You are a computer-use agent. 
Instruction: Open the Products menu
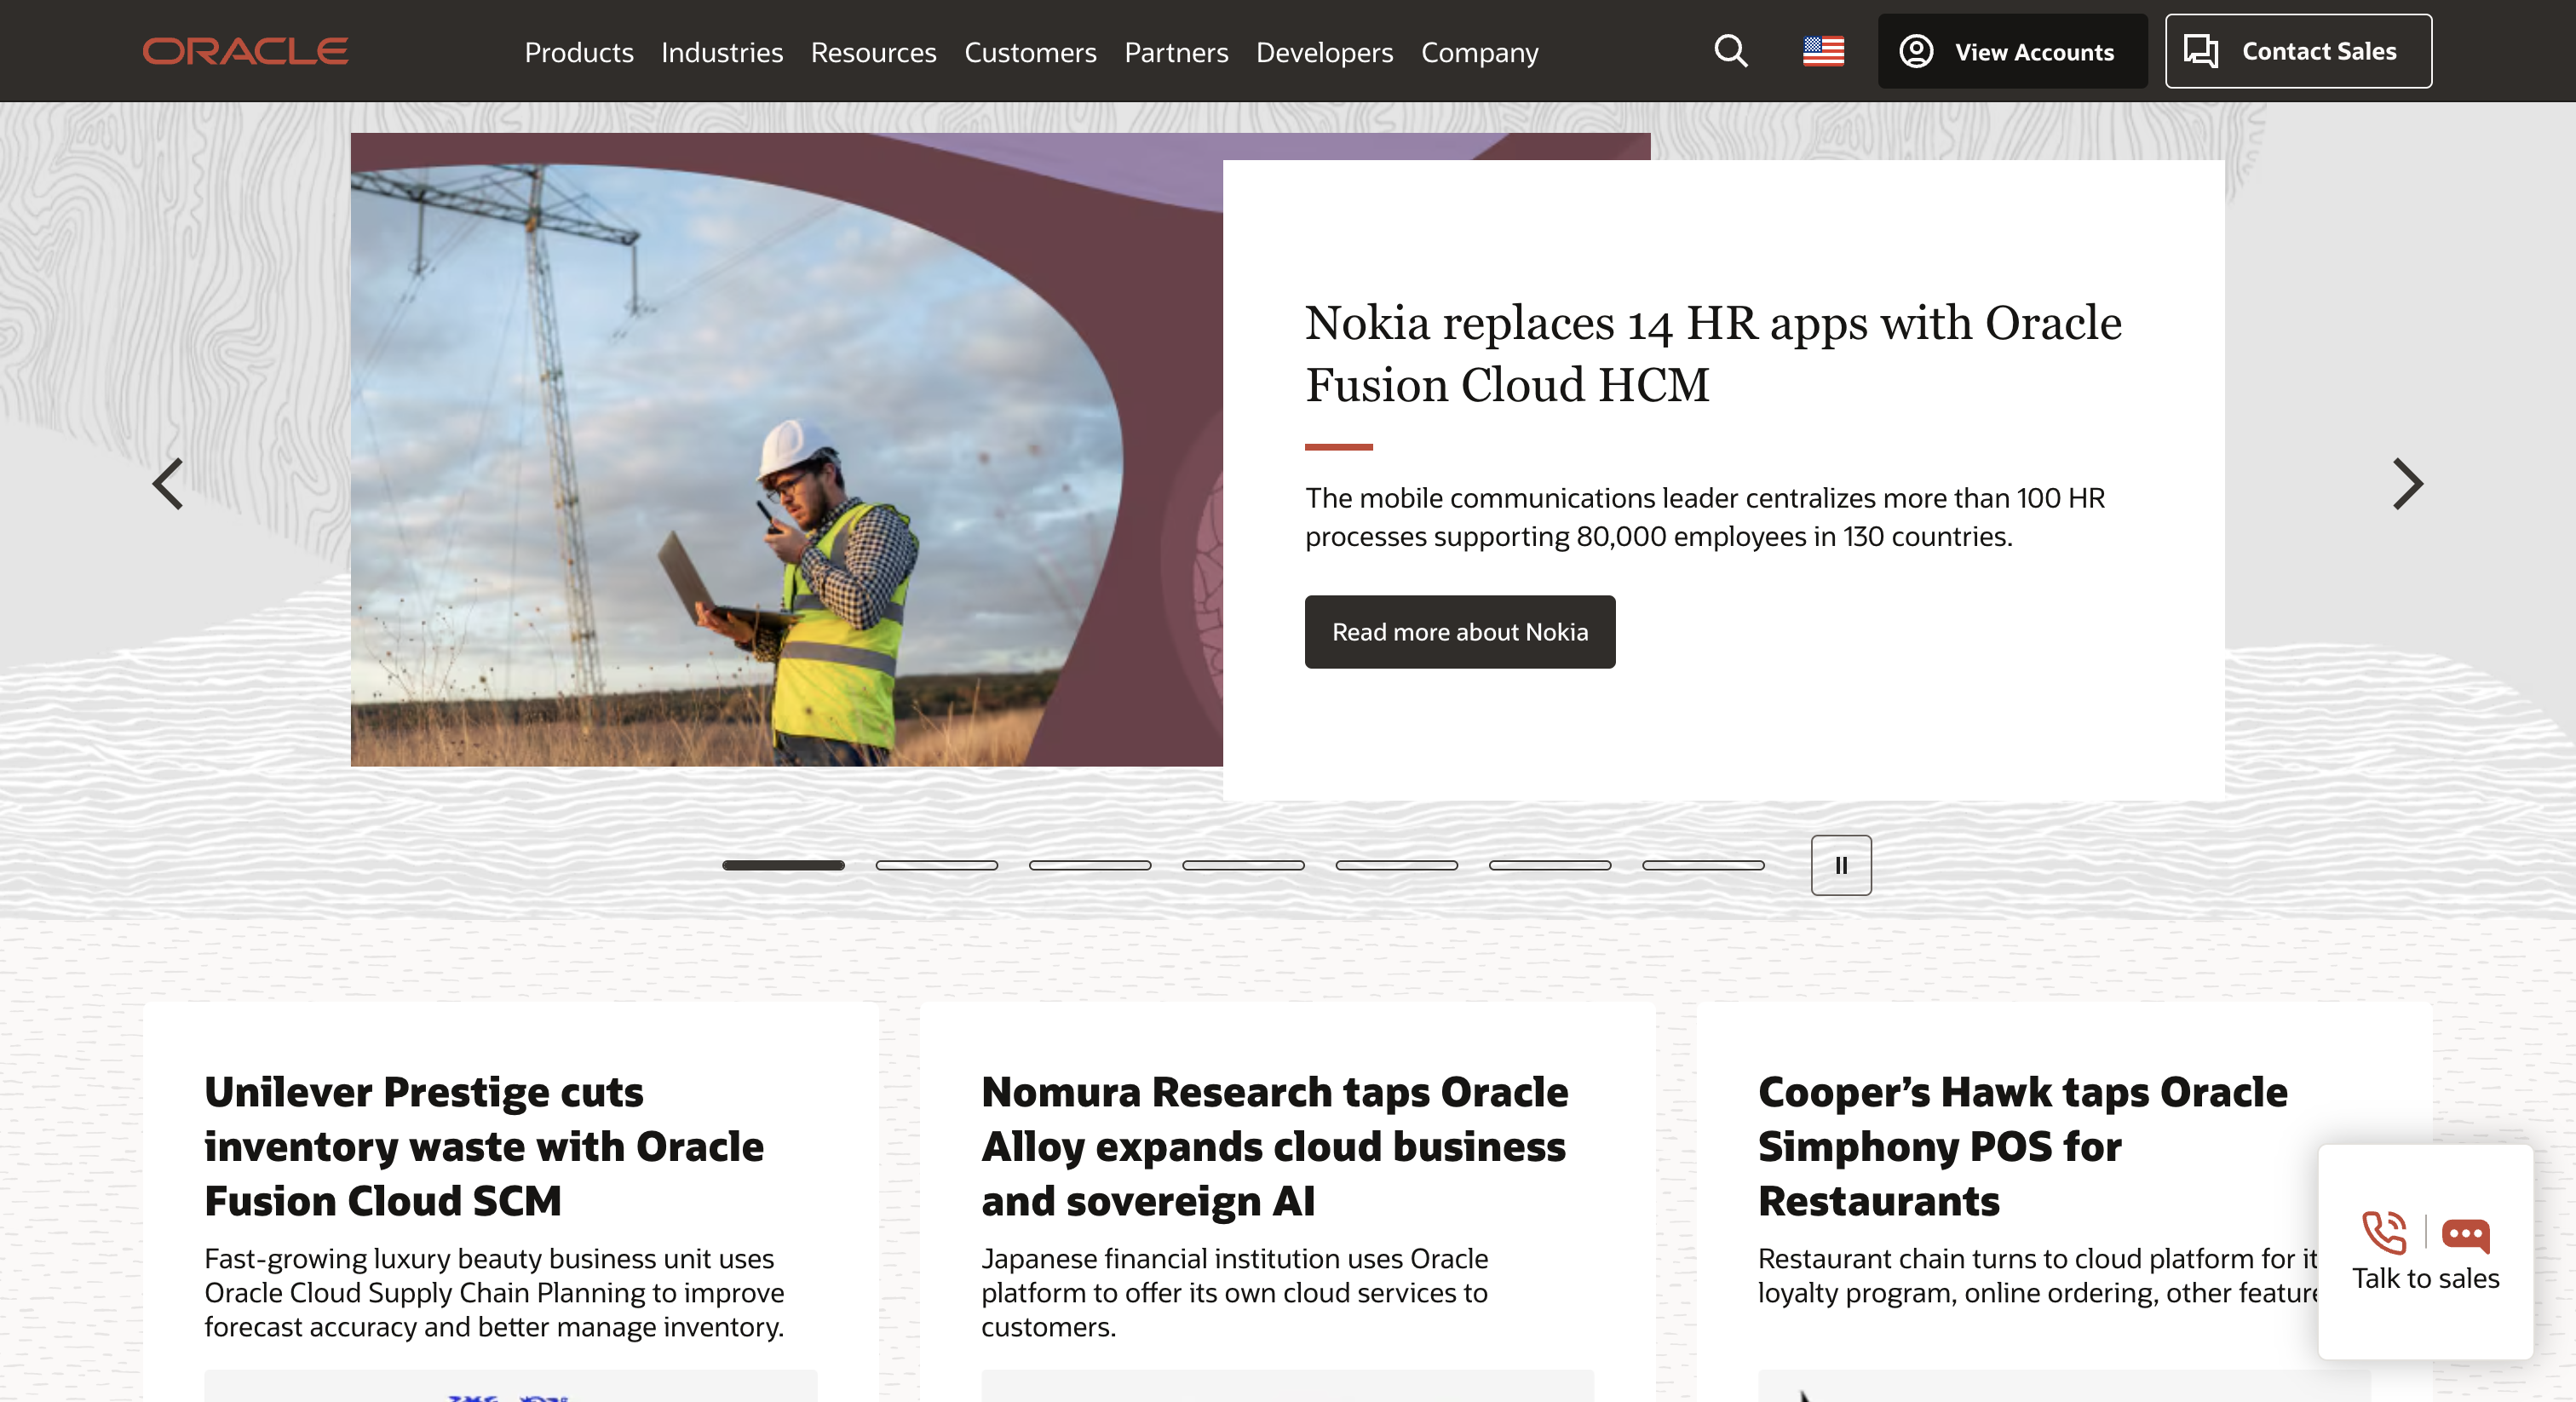pos(579,52)
